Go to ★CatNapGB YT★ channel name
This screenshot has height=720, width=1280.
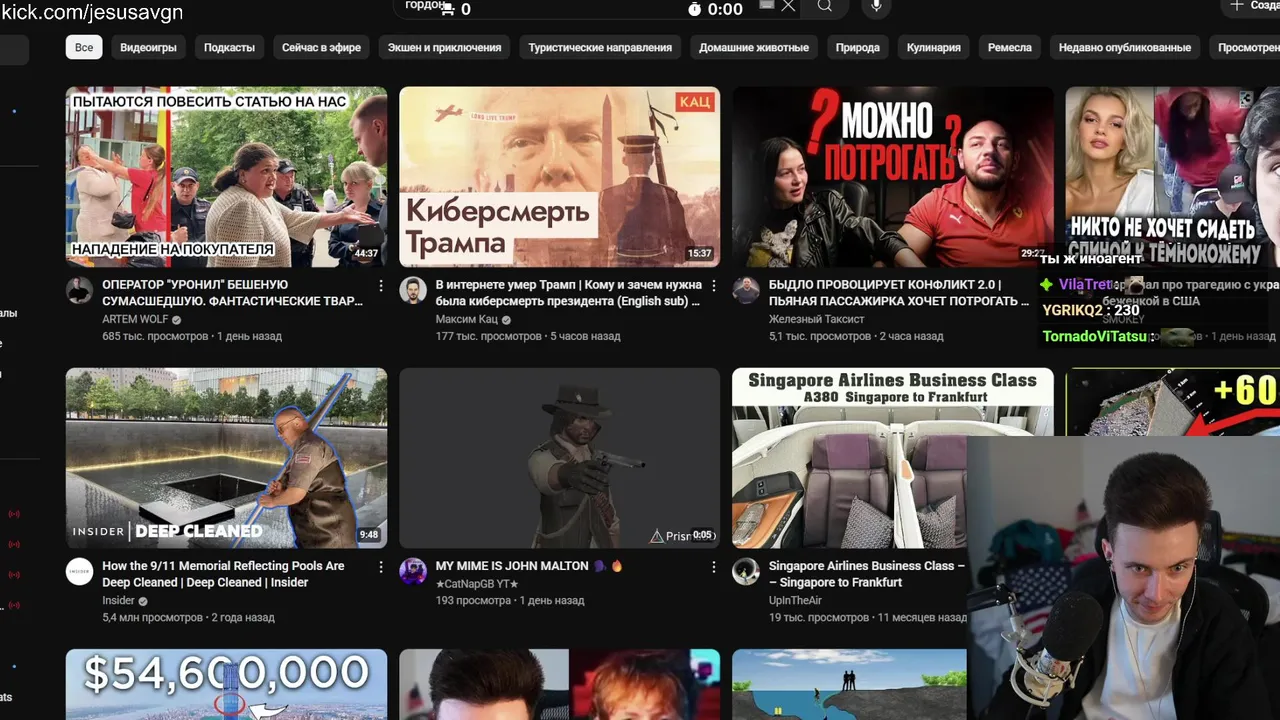pos(477,583)
